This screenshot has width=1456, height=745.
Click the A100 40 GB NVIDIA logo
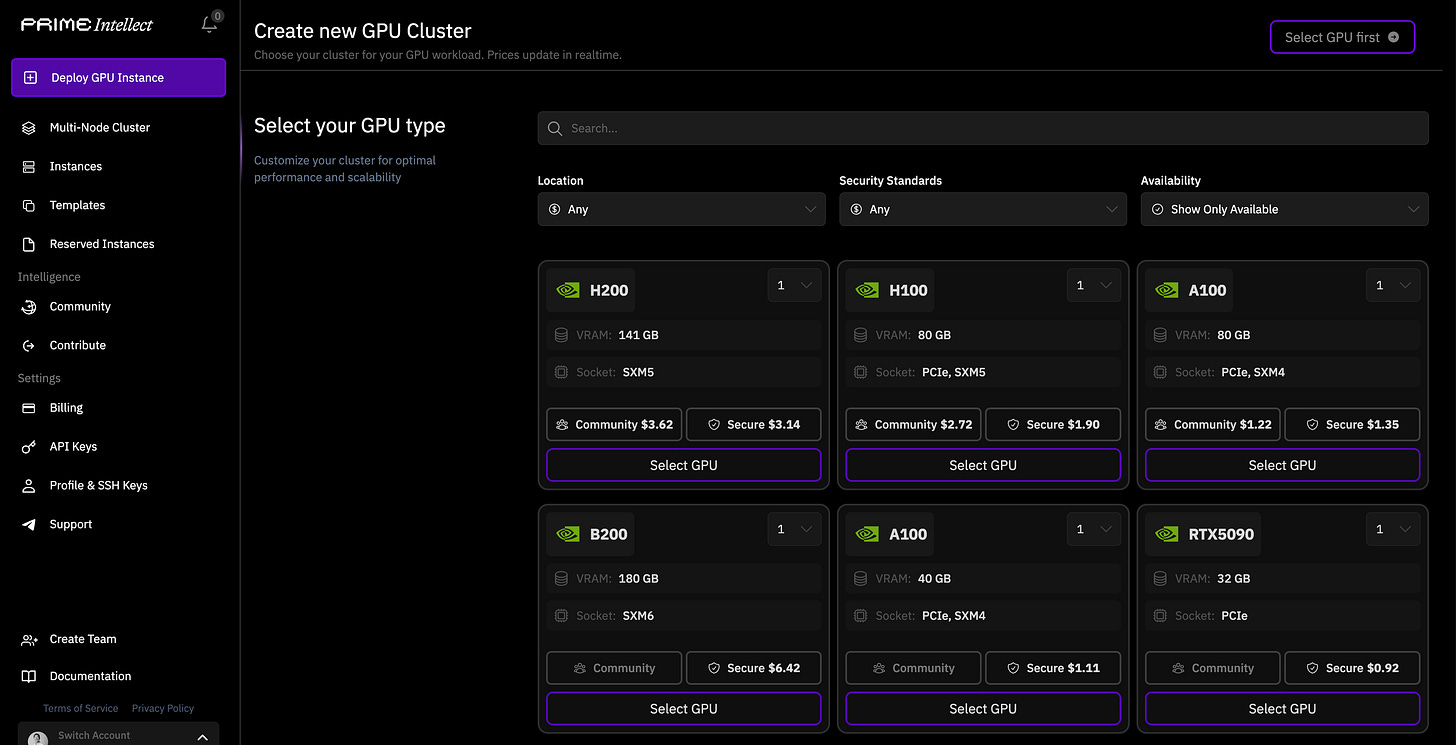tap(867, 534)
